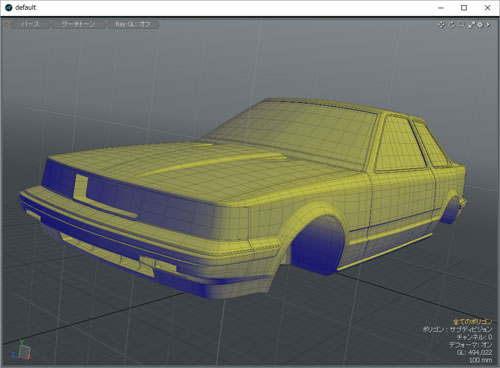Screen dimensions: 500x368
Task: Click the 100 mm grid size text
Action: [x=480, y=360]
